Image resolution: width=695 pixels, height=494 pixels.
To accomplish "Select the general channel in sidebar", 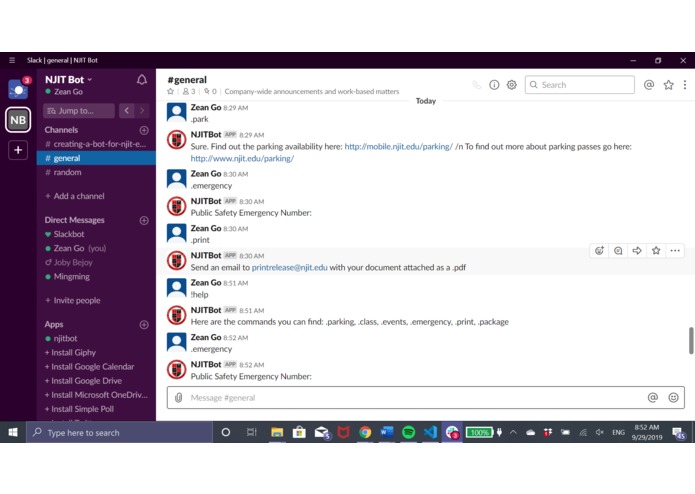I will click(96, 158).
